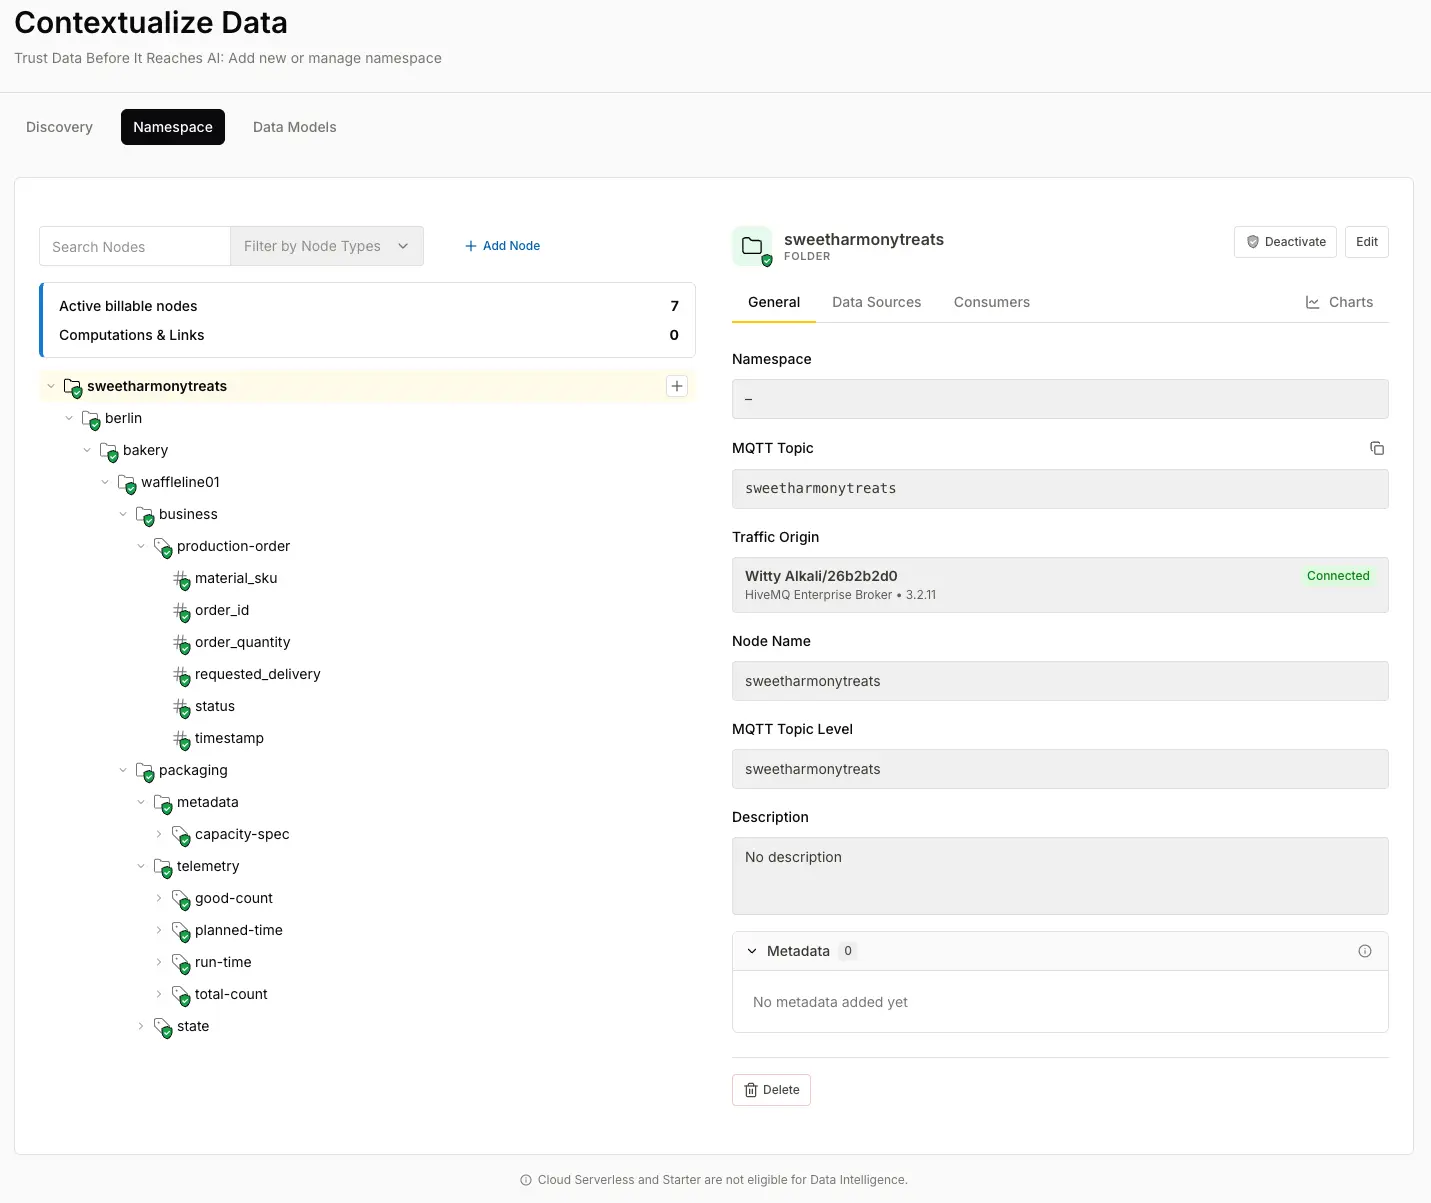Open the Data Models tab
This screenshot has width=1431, height=1203.
click(295, 127)
